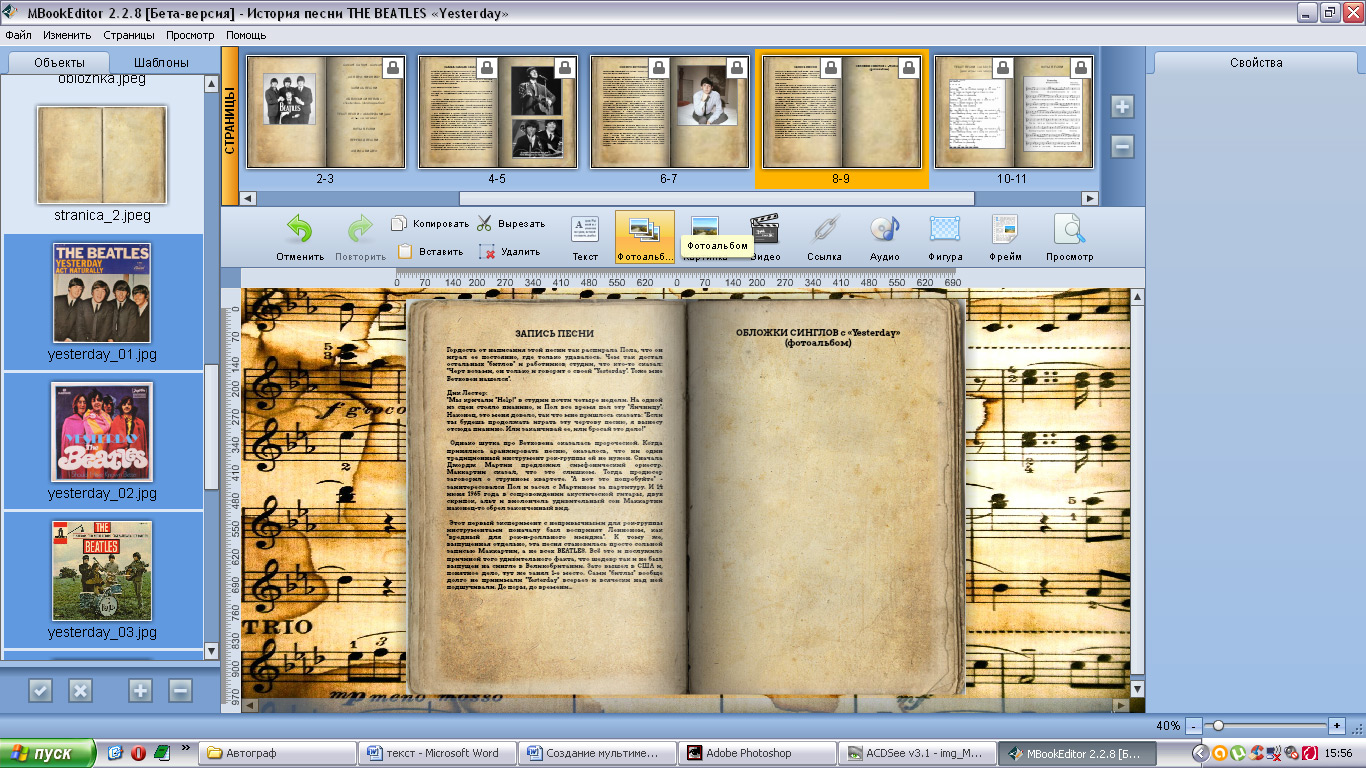Click the X button below object list
Screen dimensions: 1366x768
80,690
